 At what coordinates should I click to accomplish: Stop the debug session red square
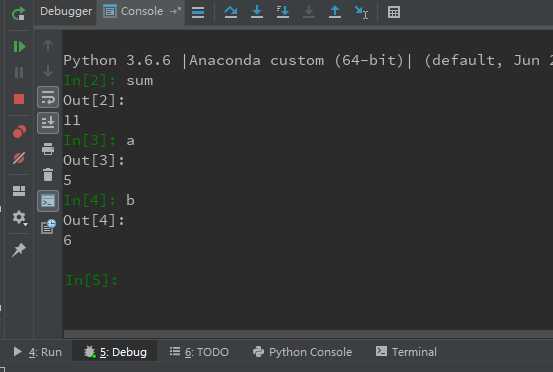19,99
